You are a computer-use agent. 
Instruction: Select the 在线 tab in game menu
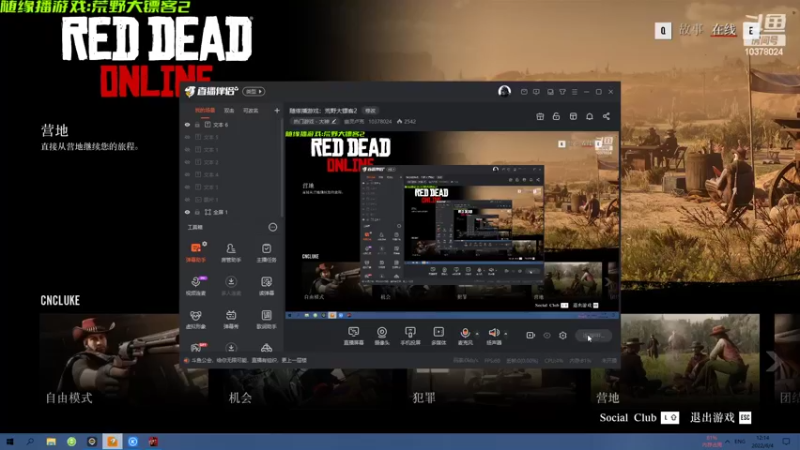pyautogui.click(x=724, y=30)
